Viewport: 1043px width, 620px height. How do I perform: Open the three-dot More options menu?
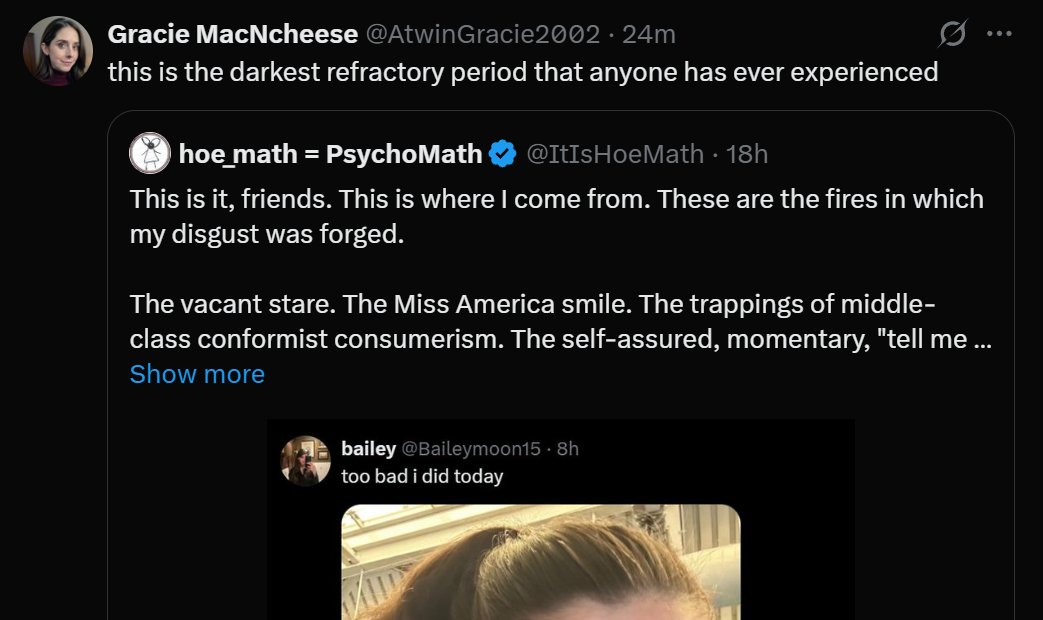pos(999,34)
